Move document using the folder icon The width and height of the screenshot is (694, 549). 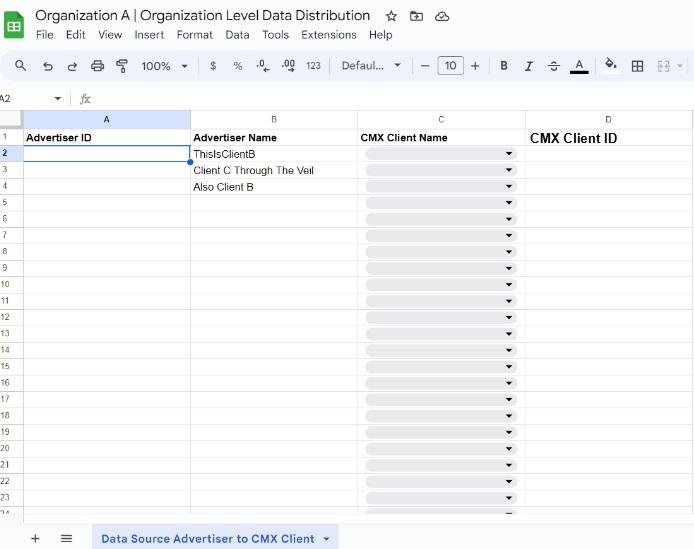click(x=416, y=17)
